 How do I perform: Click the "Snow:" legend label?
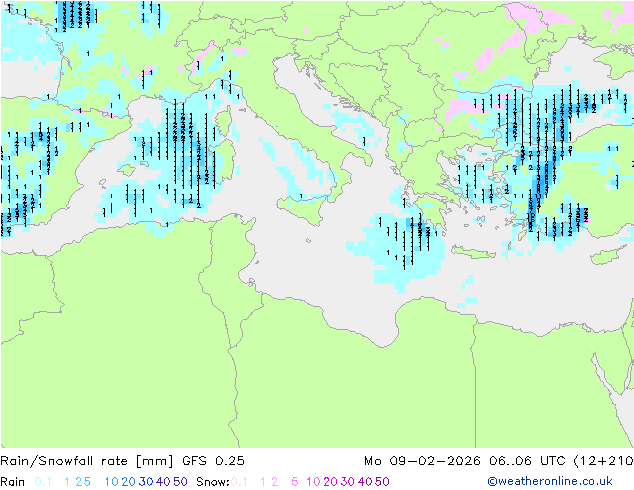point(213,482)
